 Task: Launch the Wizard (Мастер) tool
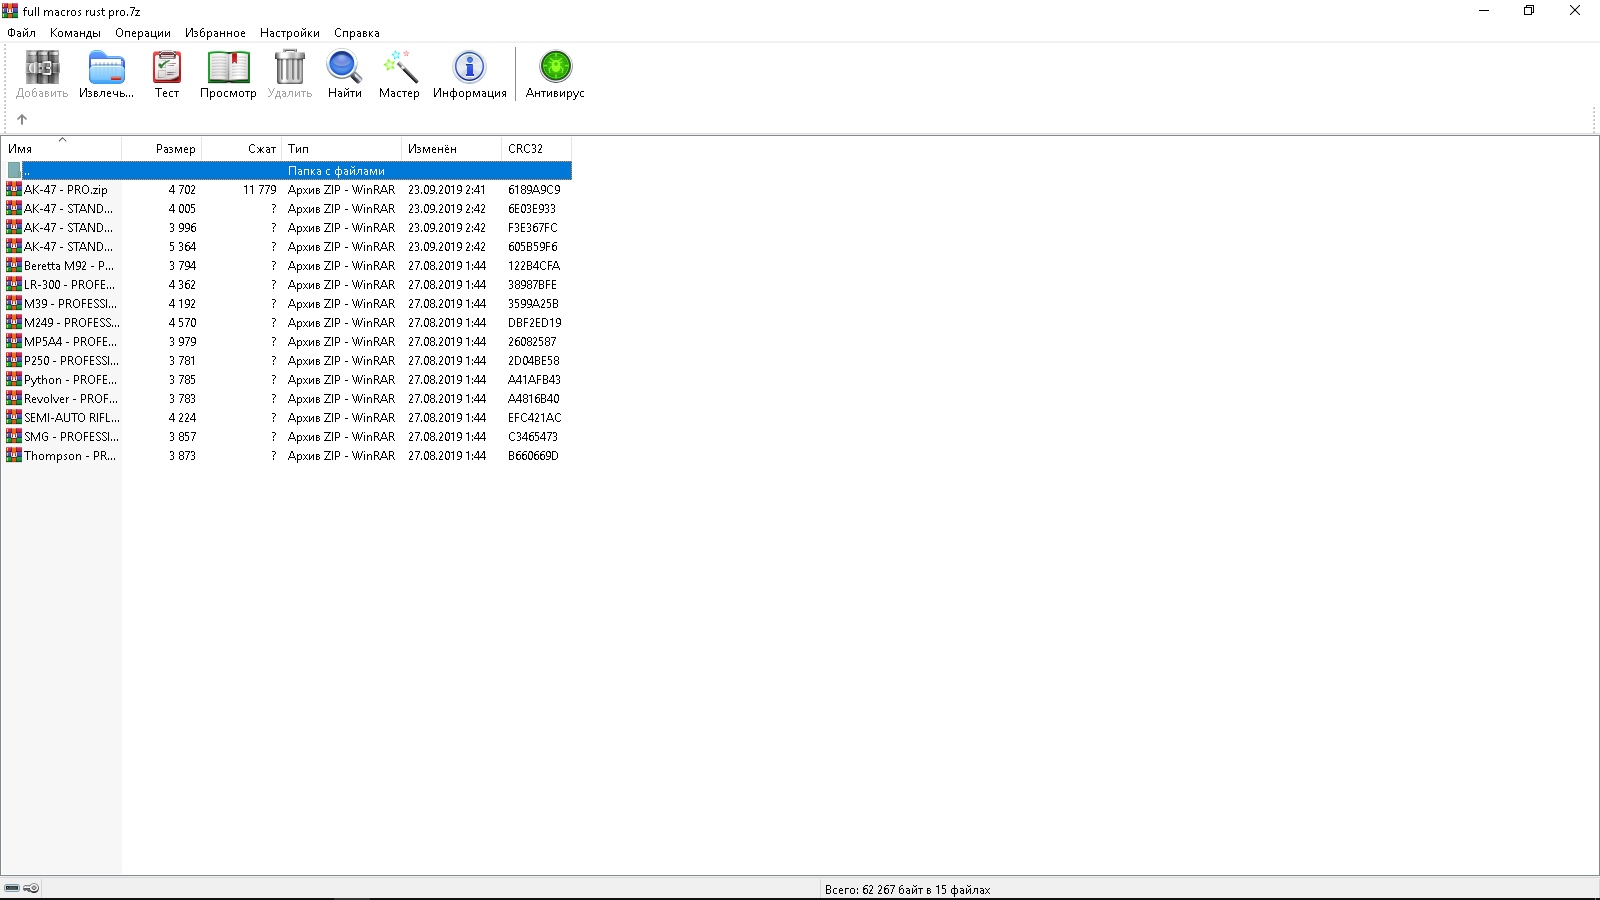point(399,75)
